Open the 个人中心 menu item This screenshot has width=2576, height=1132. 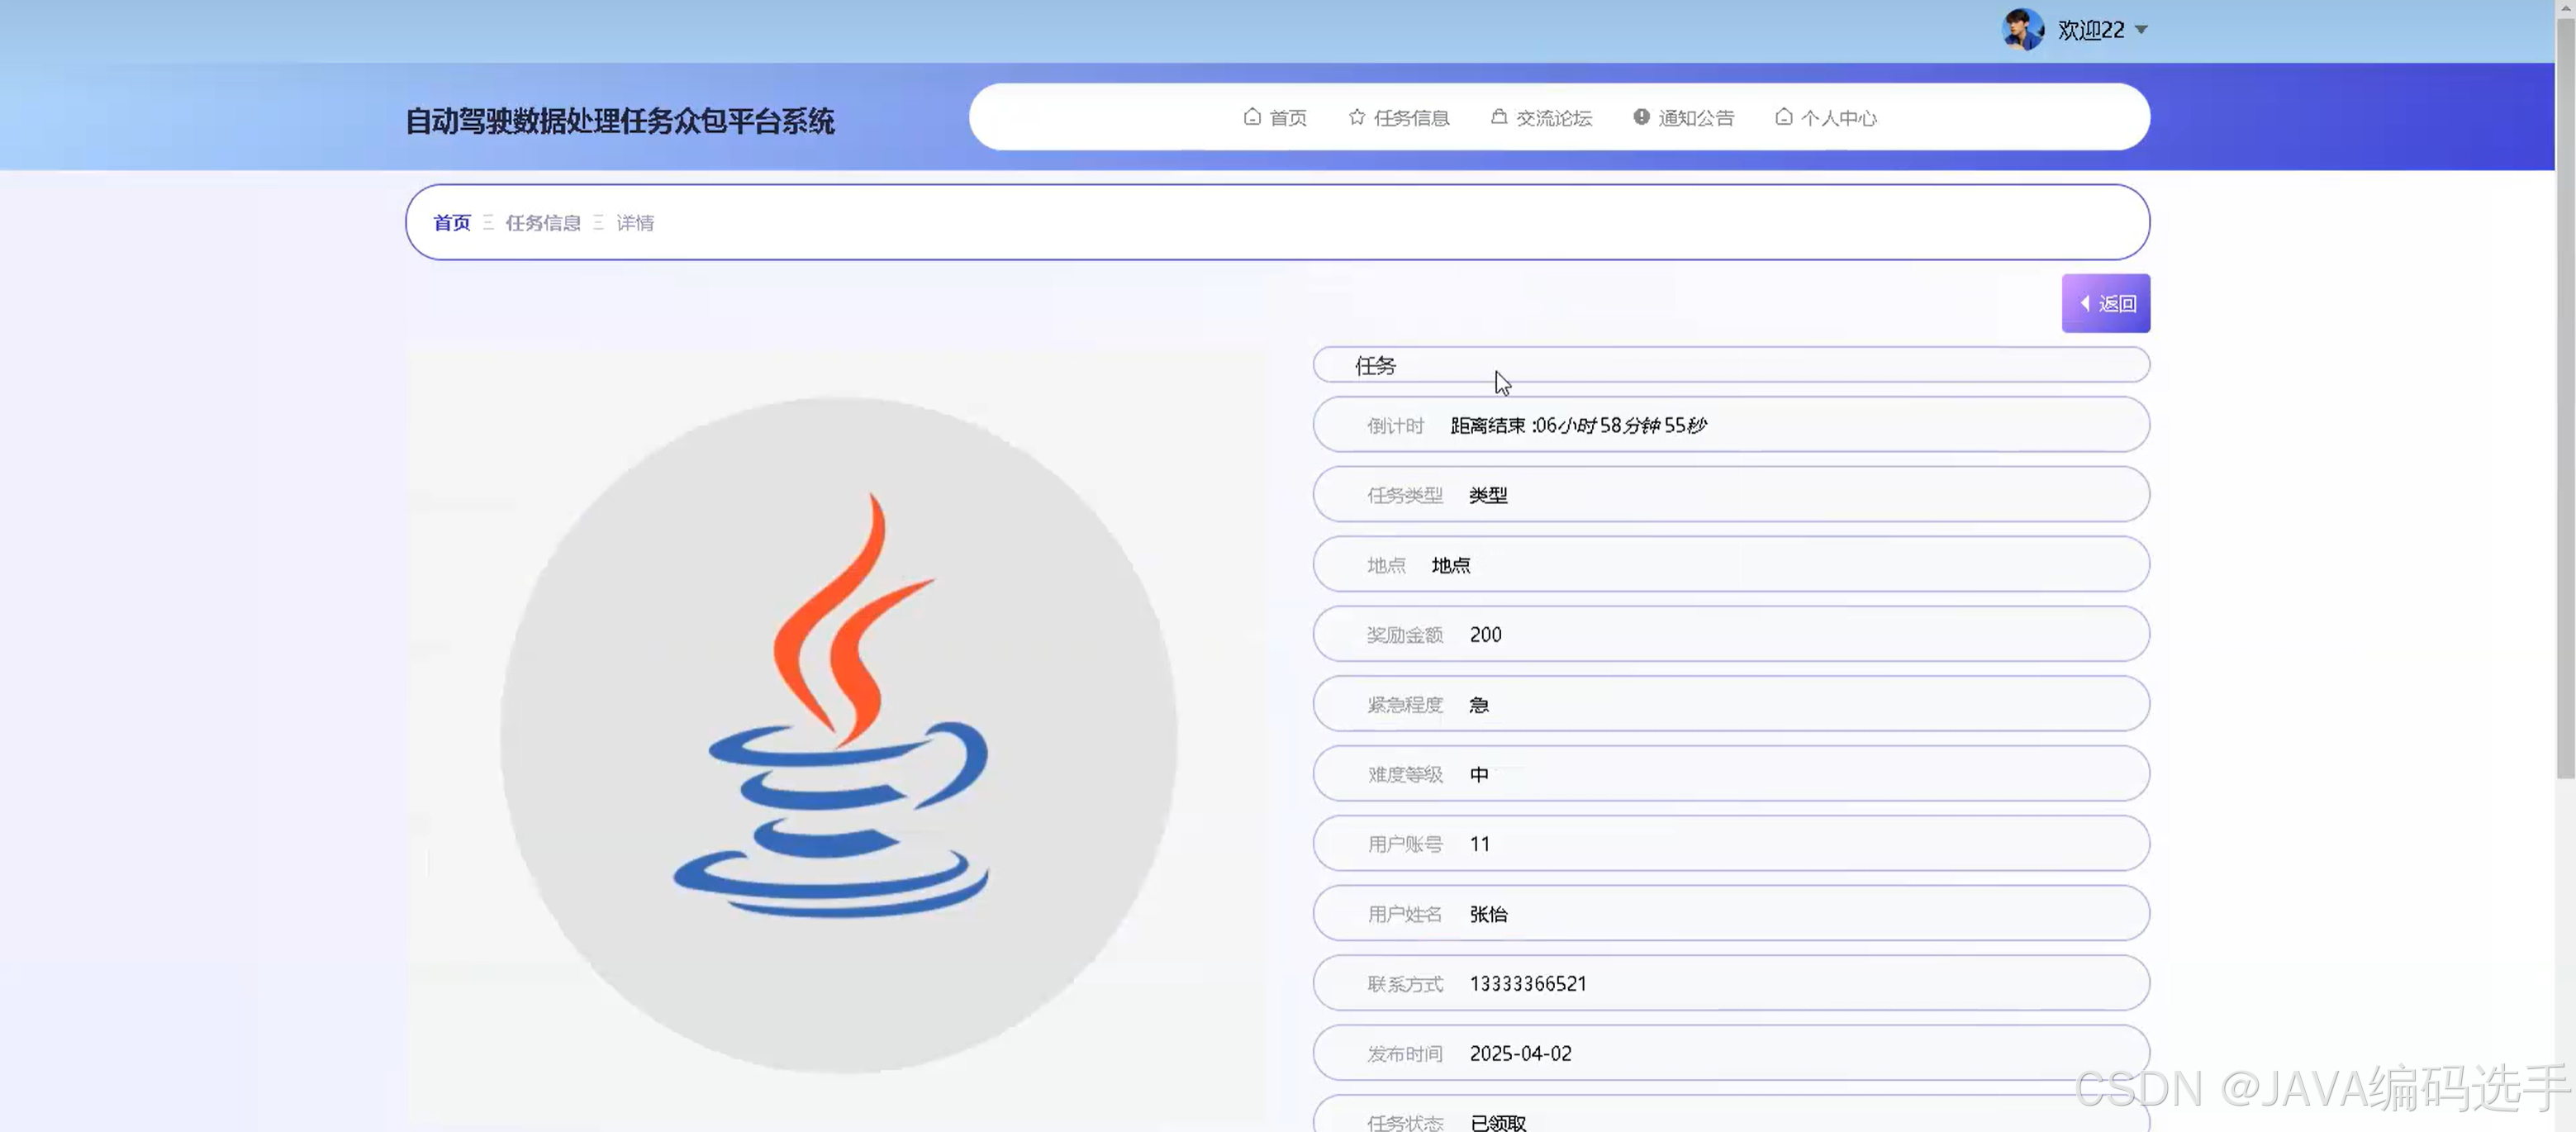[1826, 118]
